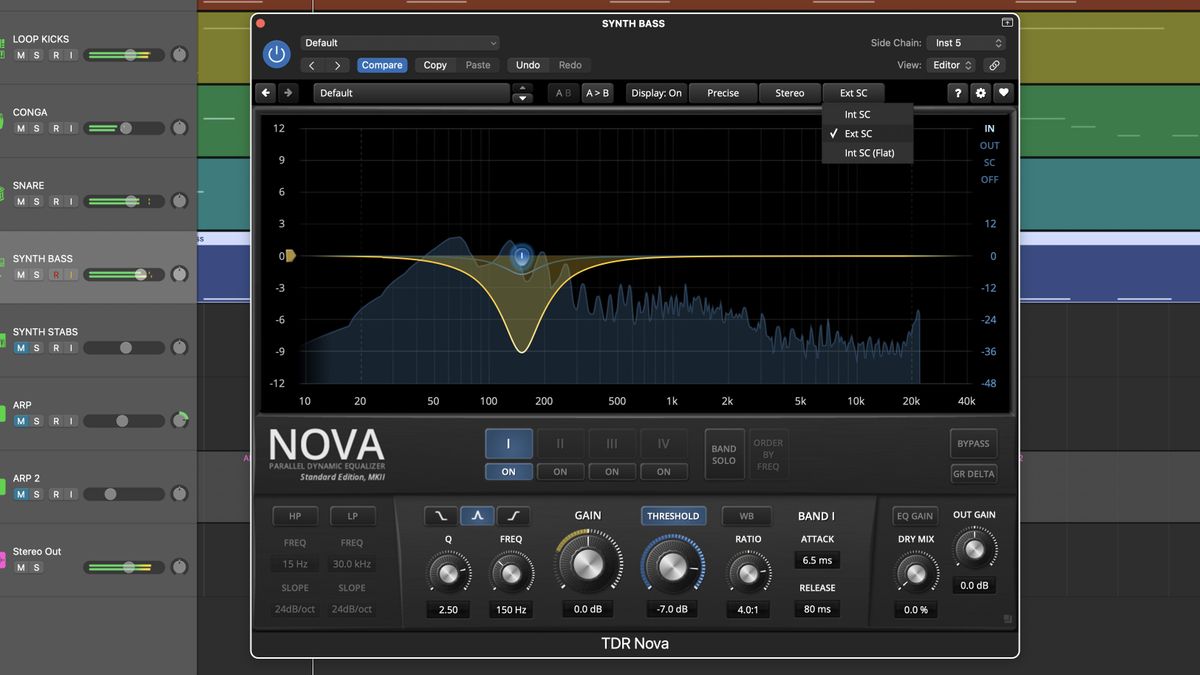
Task: Mute the LOOP KICKS track
Action: 21,55
